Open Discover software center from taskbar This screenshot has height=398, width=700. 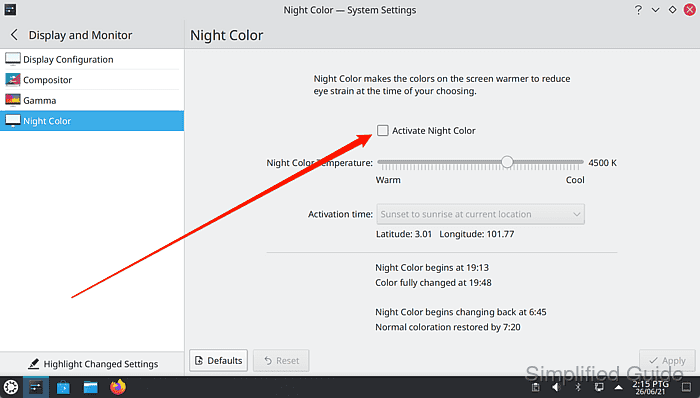point(63,387)
